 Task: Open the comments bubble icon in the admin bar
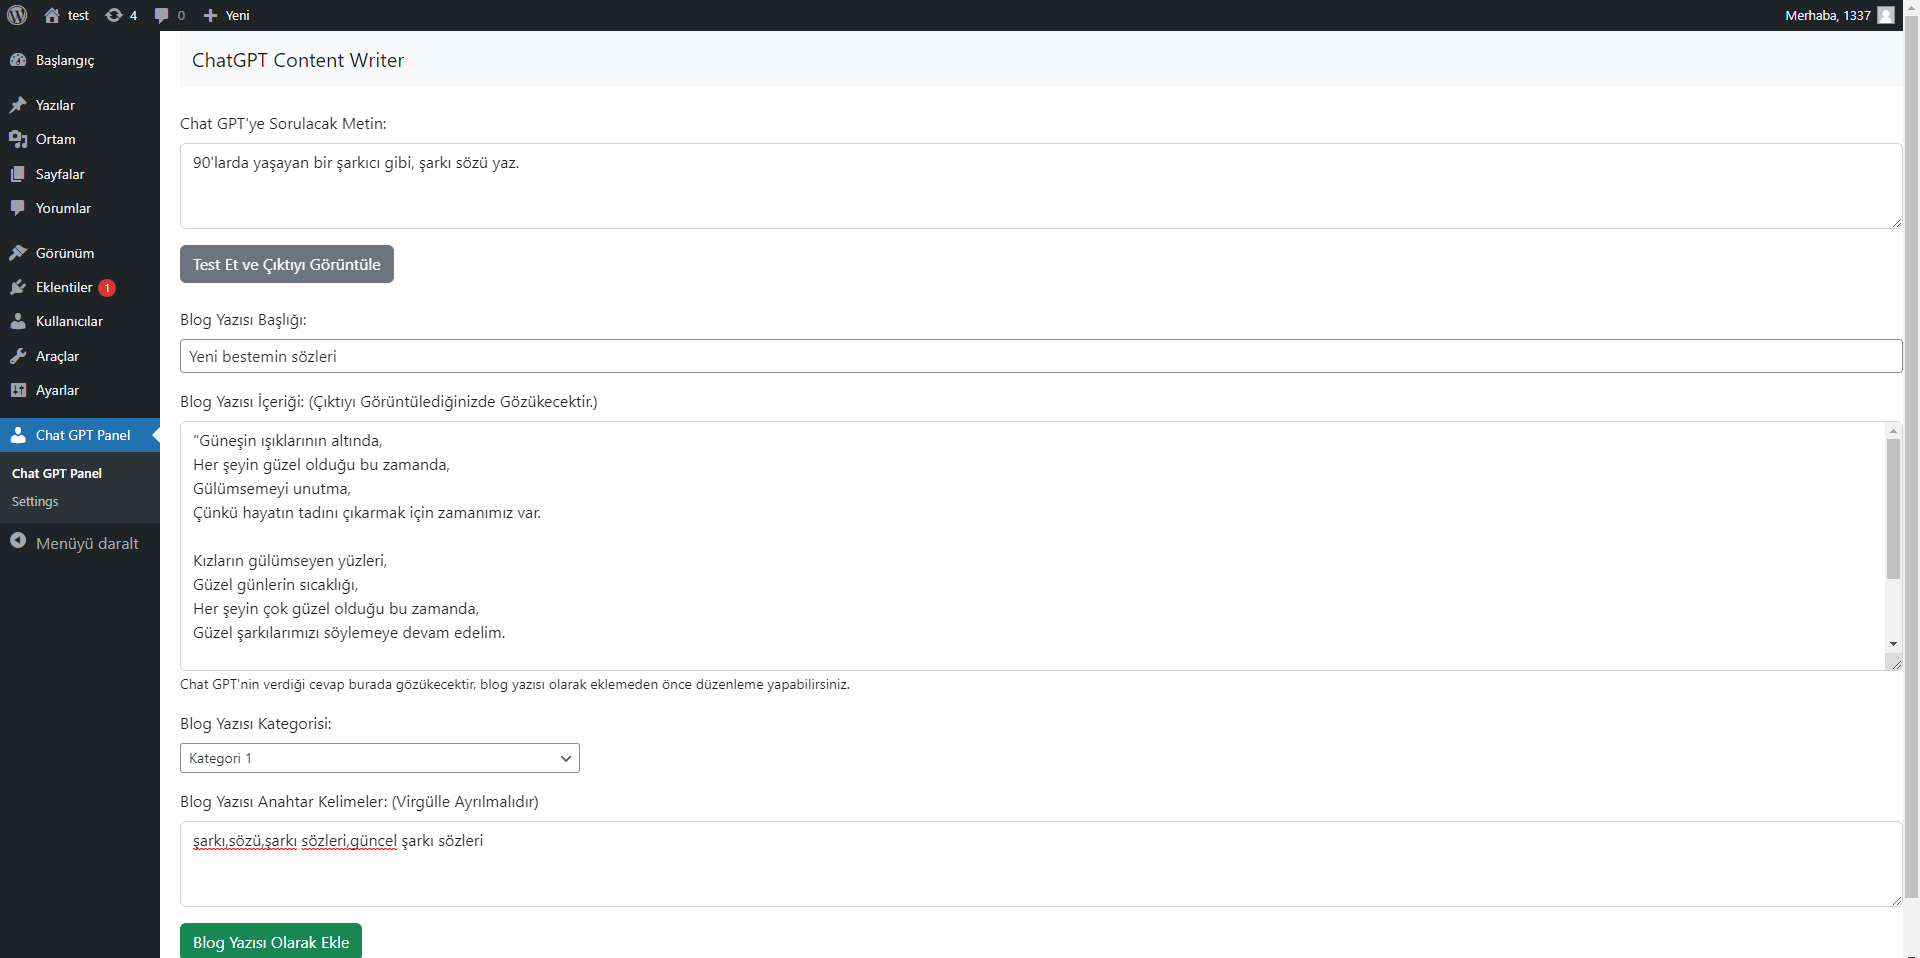point(162,15)
